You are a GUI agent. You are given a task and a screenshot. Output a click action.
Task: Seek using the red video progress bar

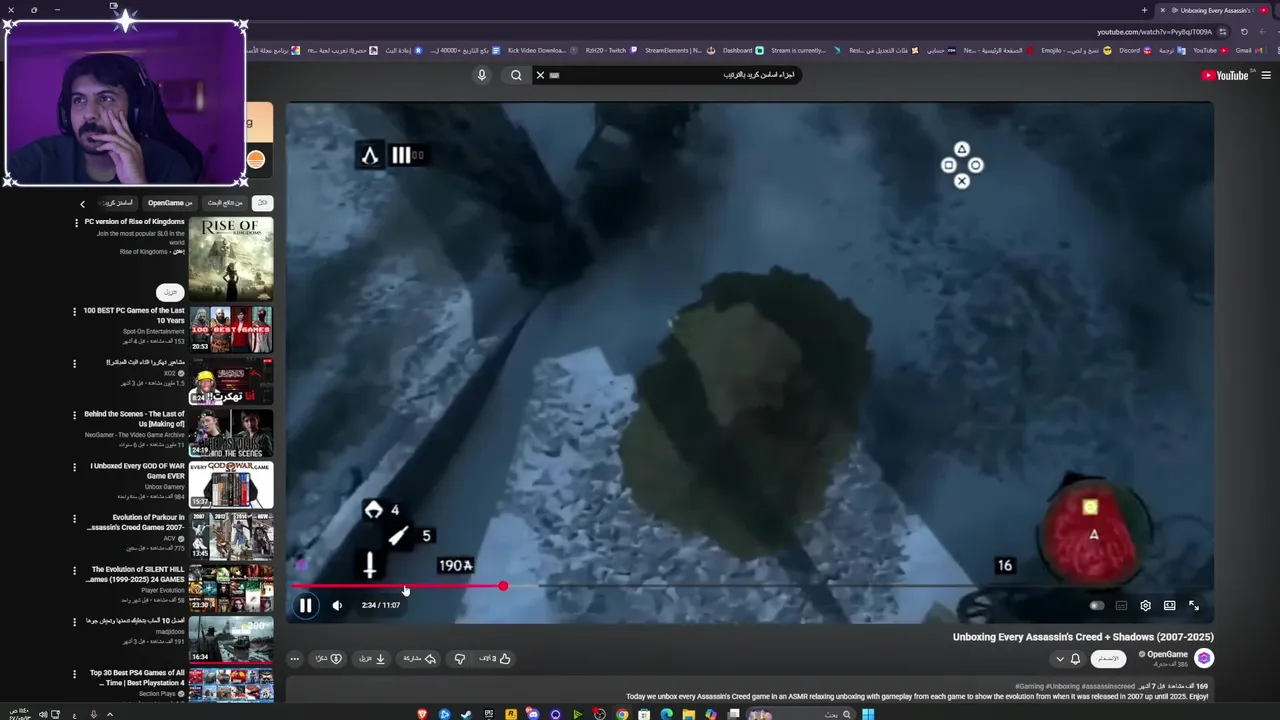tap(750, 586)
